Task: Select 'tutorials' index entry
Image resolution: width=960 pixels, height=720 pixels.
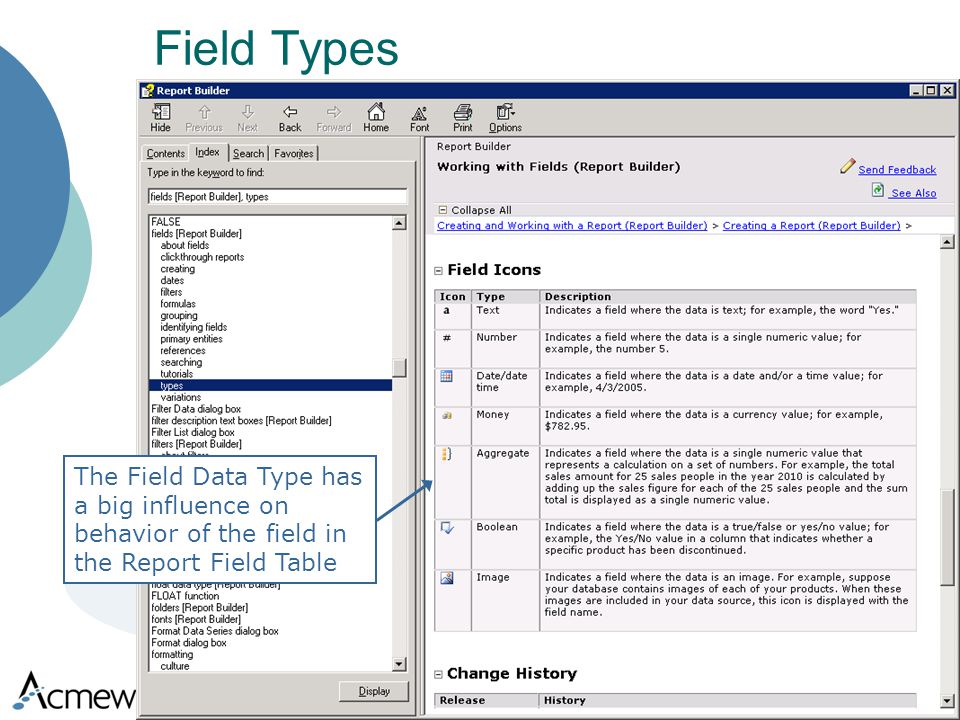Action: tap(176, 373)
